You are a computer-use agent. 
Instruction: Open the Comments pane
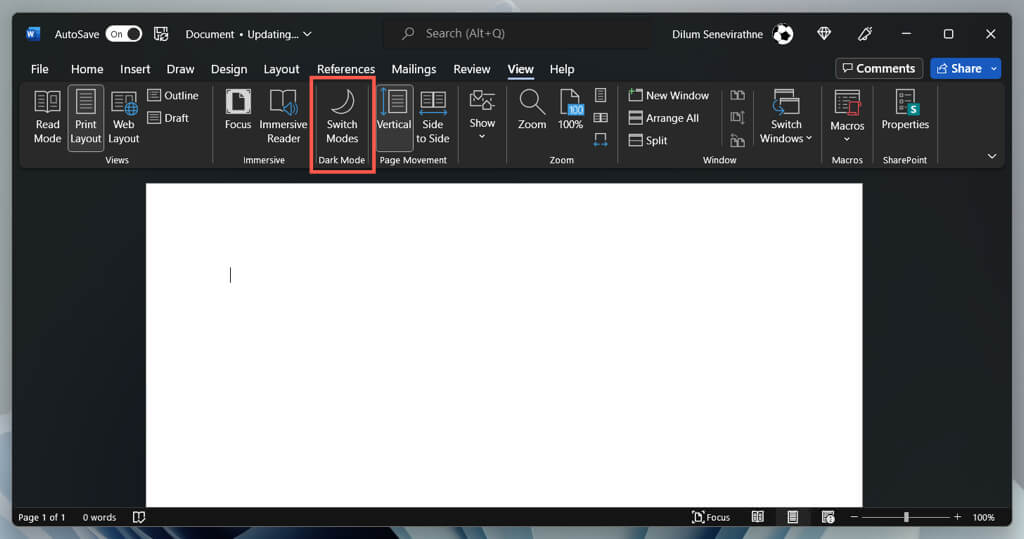(x=879, y=69)
